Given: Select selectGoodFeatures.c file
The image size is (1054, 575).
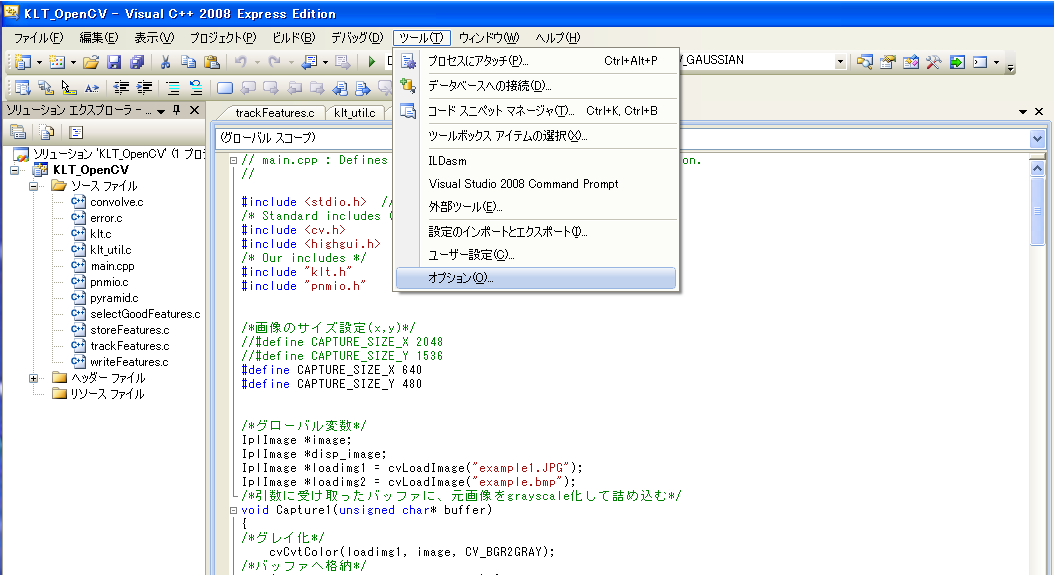Looking at the screenshot, I should coord(145,314).
